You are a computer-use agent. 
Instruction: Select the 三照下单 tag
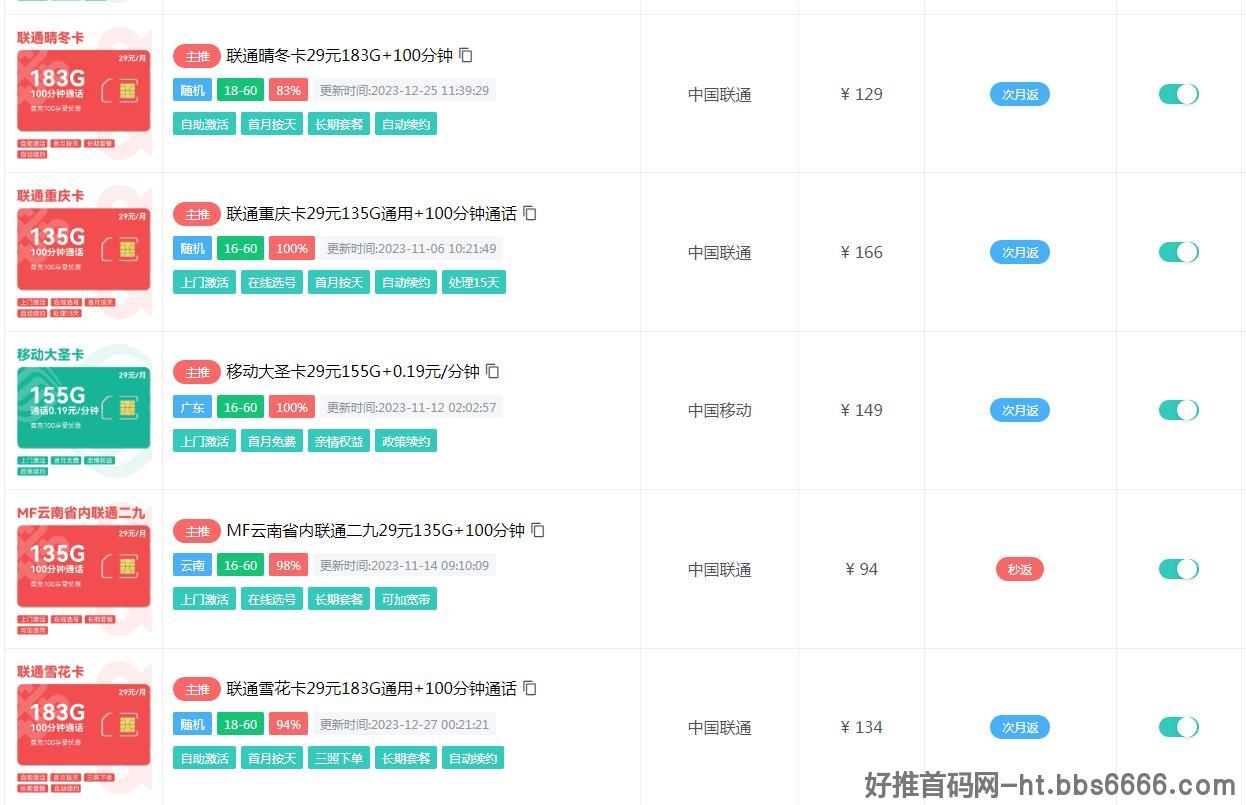(339, 758)
